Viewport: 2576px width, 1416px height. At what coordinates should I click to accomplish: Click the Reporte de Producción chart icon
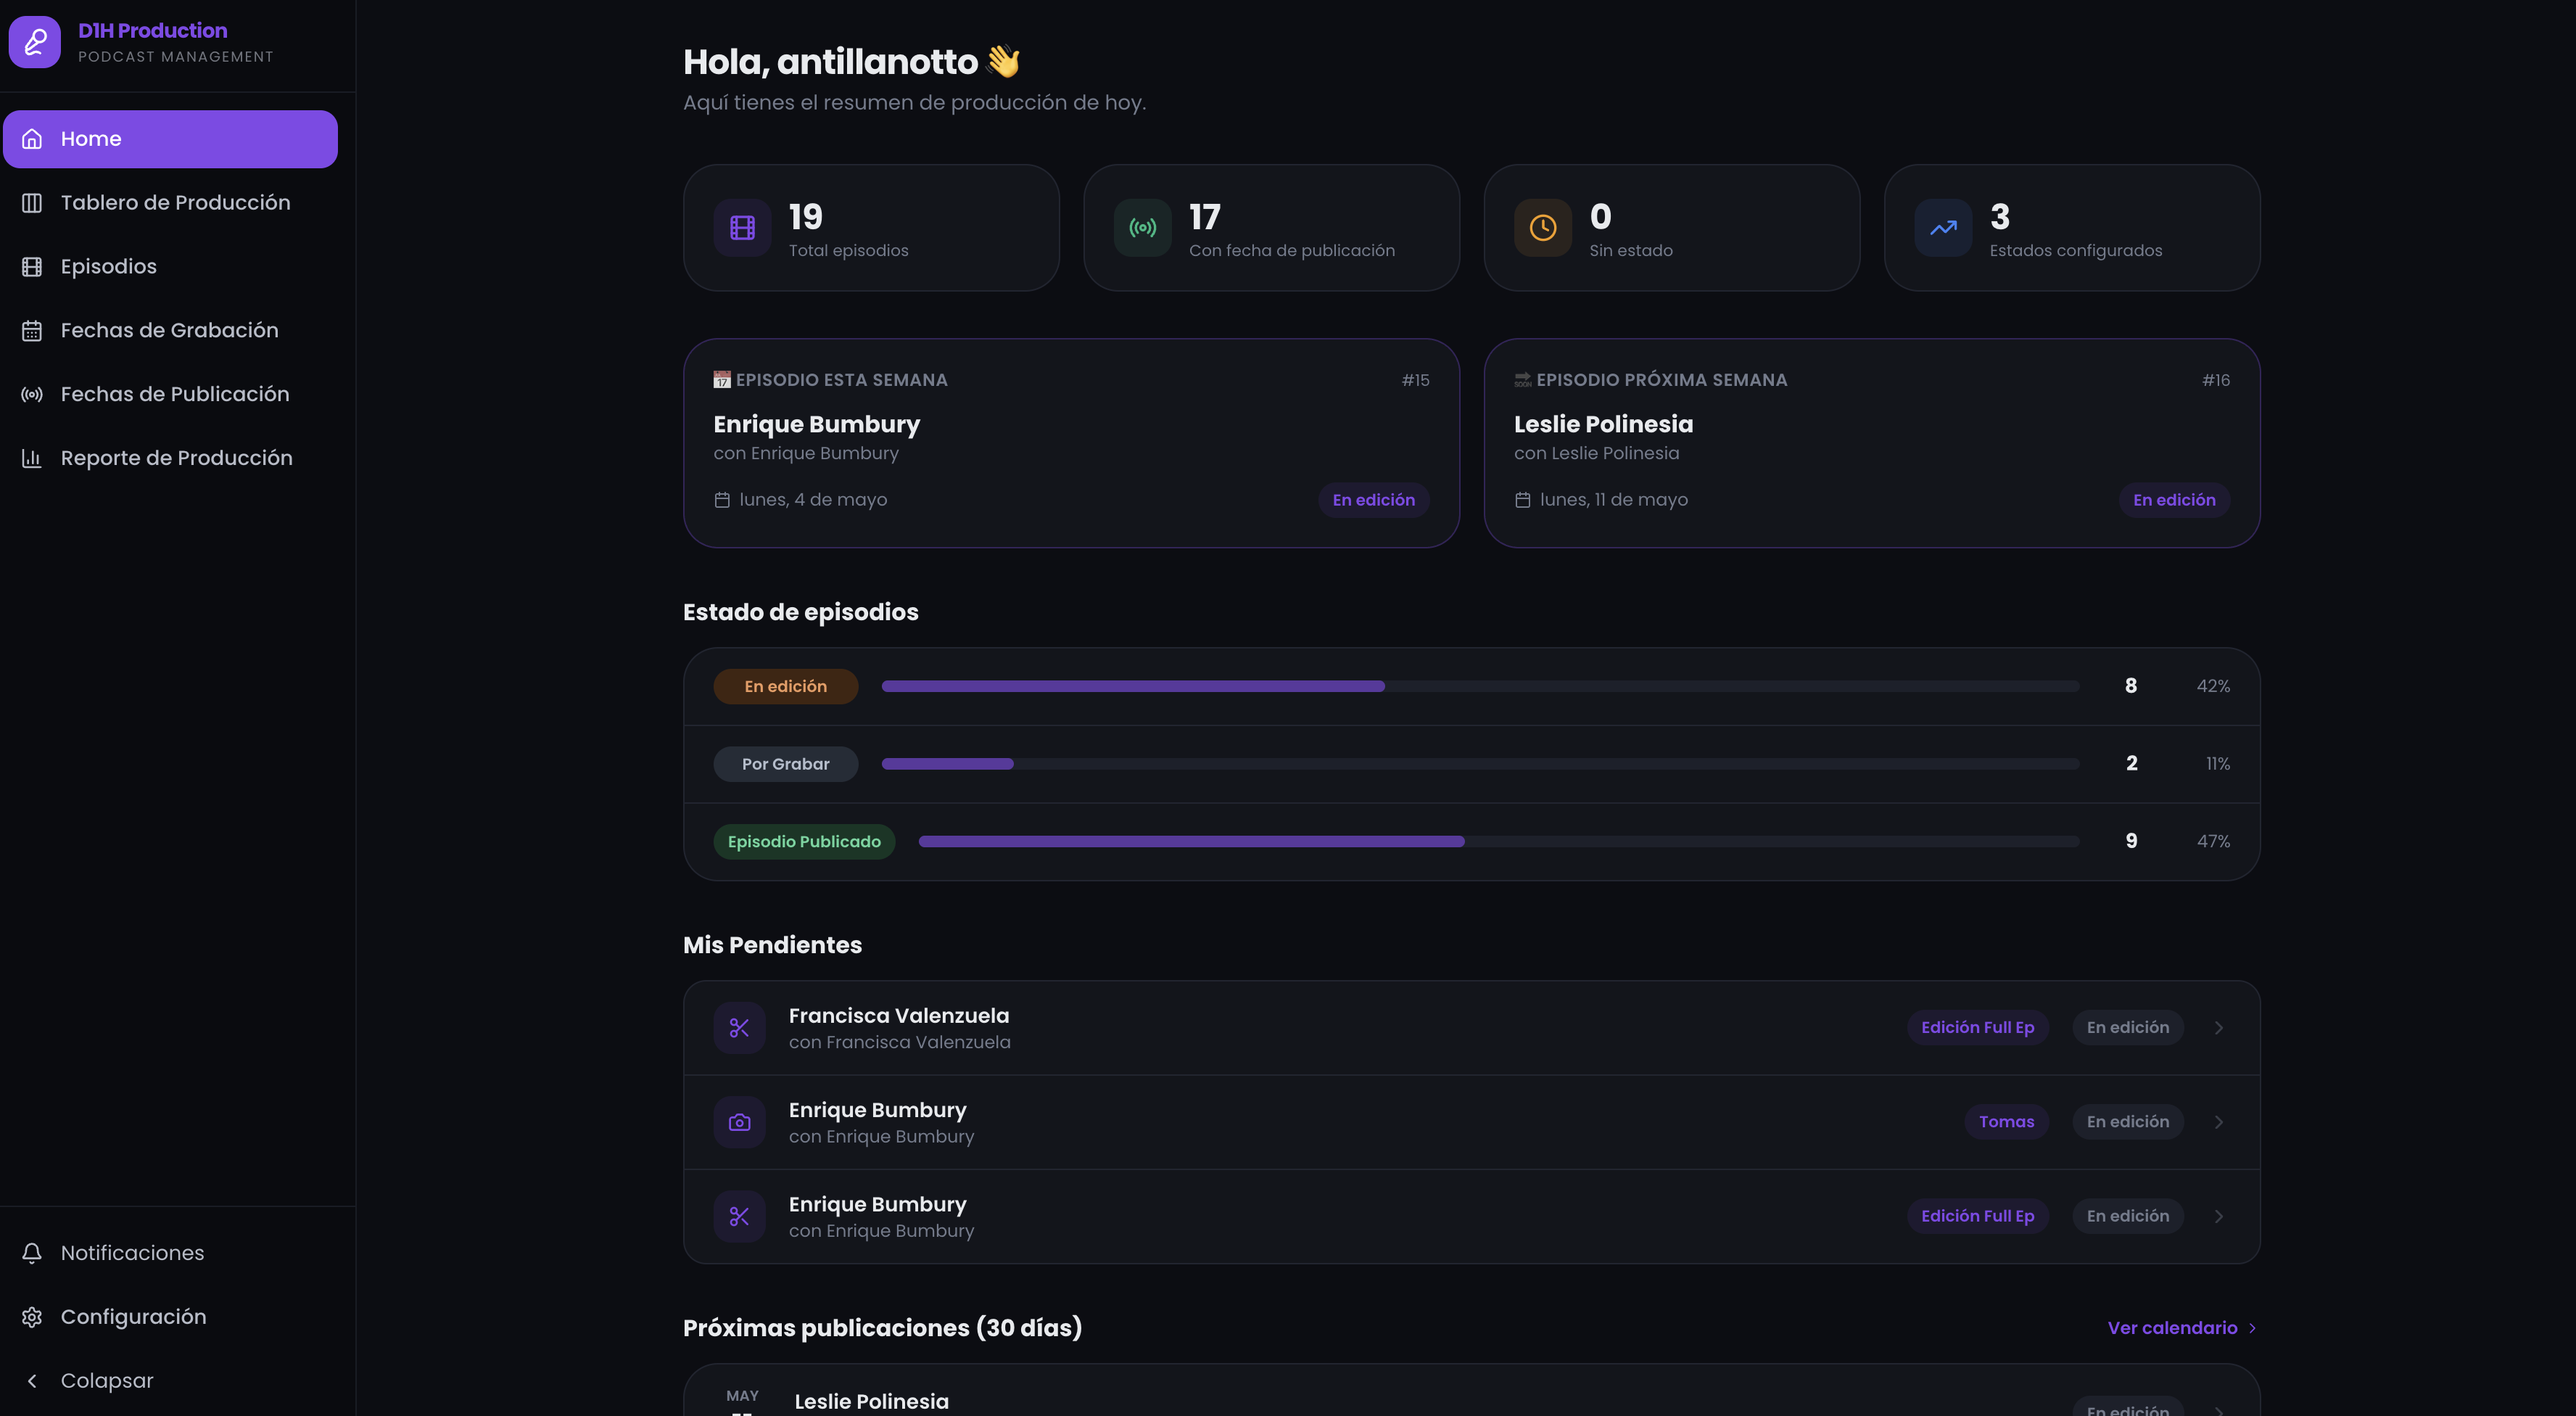32,459
